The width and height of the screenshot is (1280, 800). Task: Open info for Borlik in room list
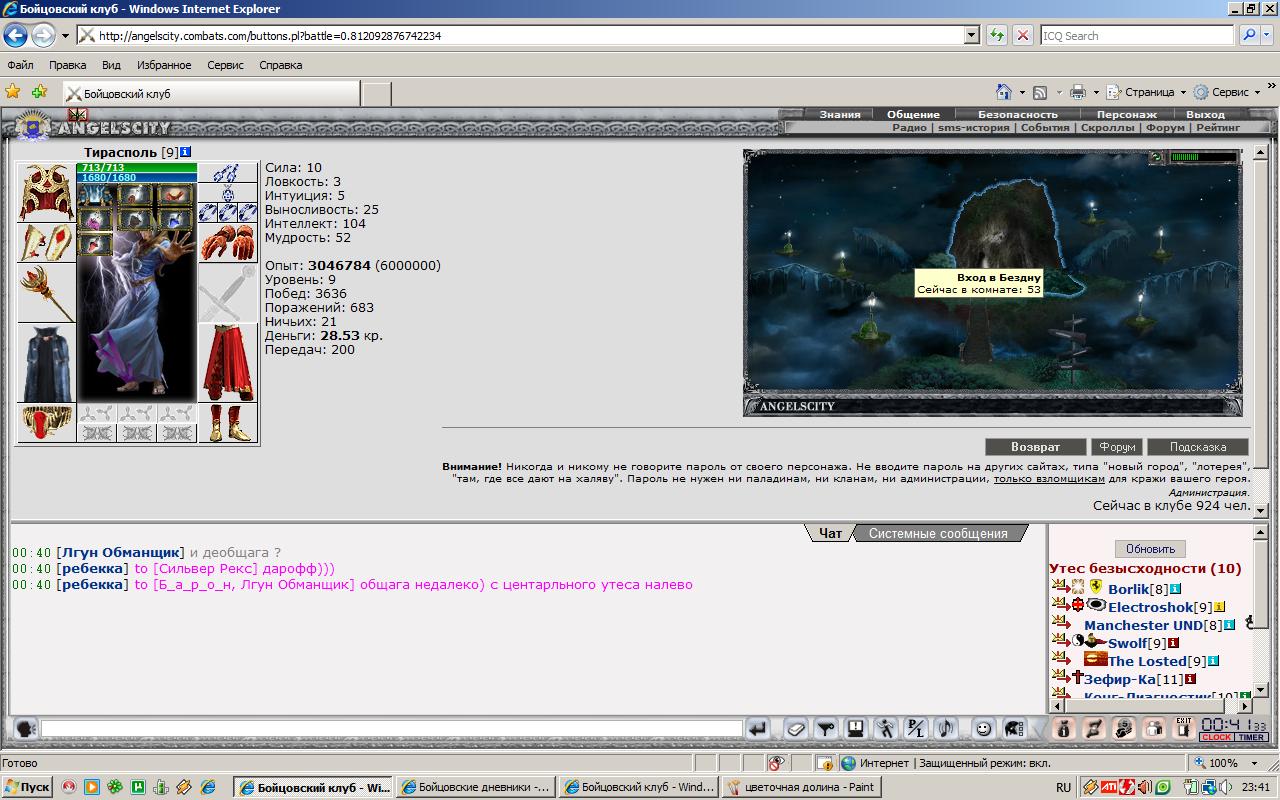point(1176,590)
